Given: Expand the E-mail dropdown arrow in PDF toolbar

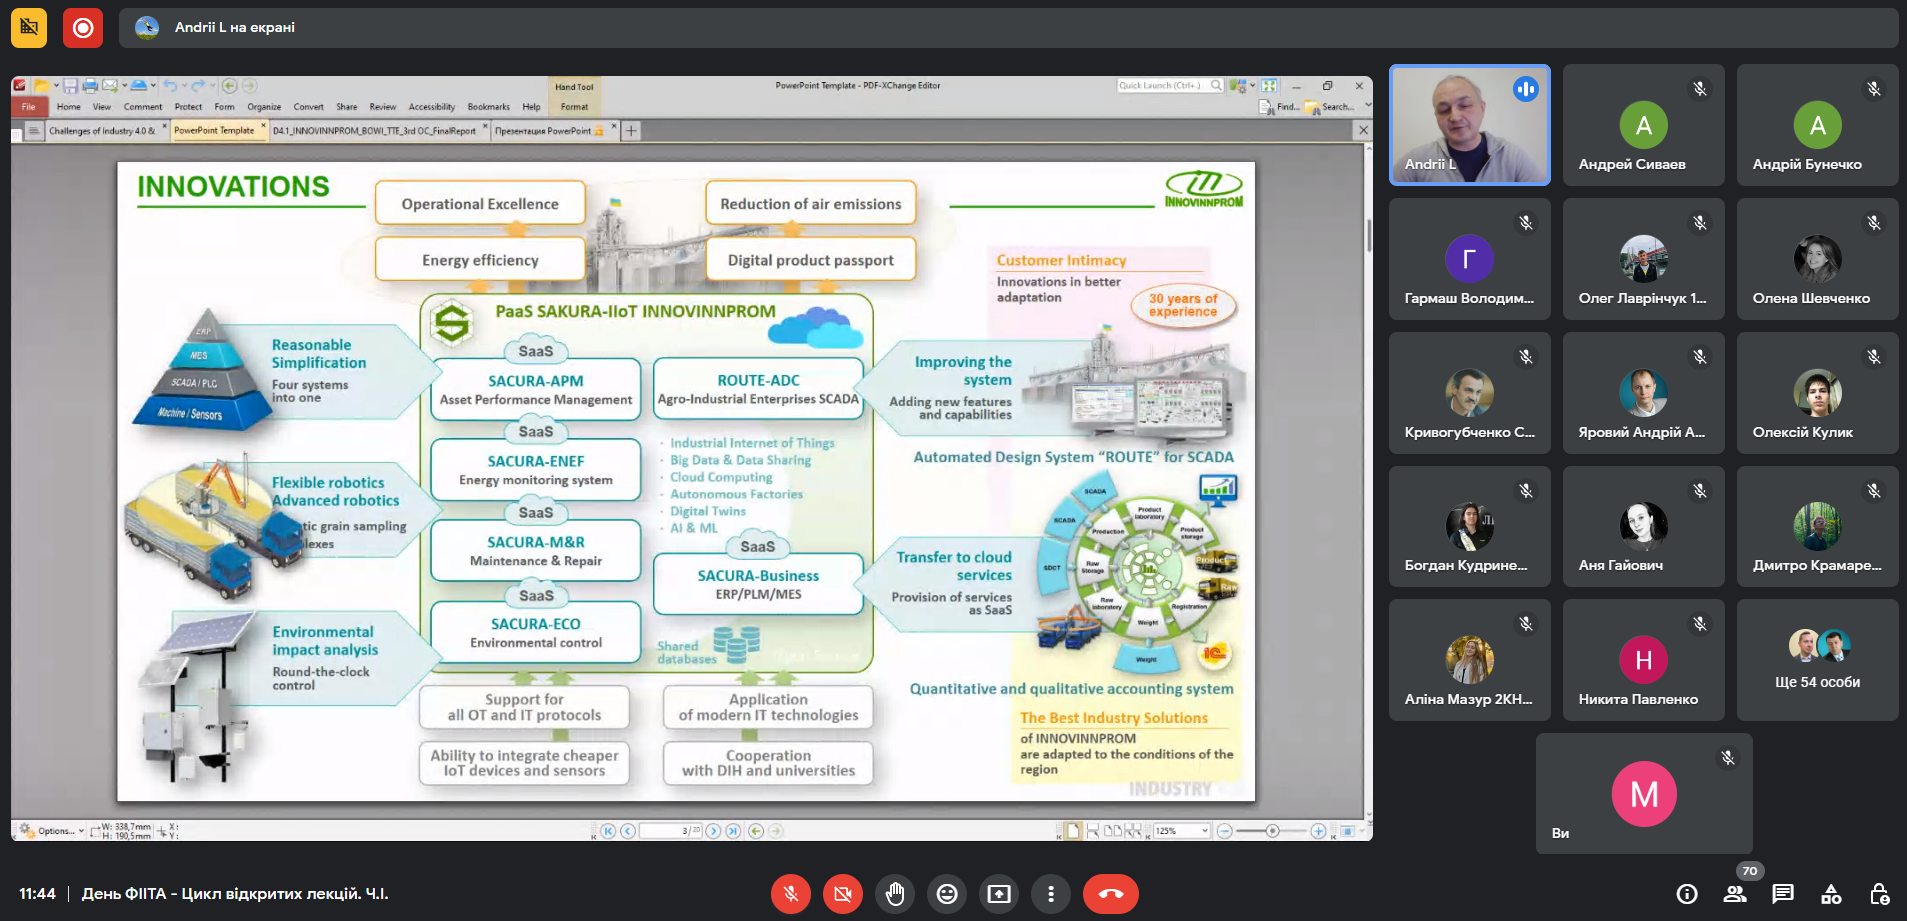Looking at the screenshot, I should point(123,86).
